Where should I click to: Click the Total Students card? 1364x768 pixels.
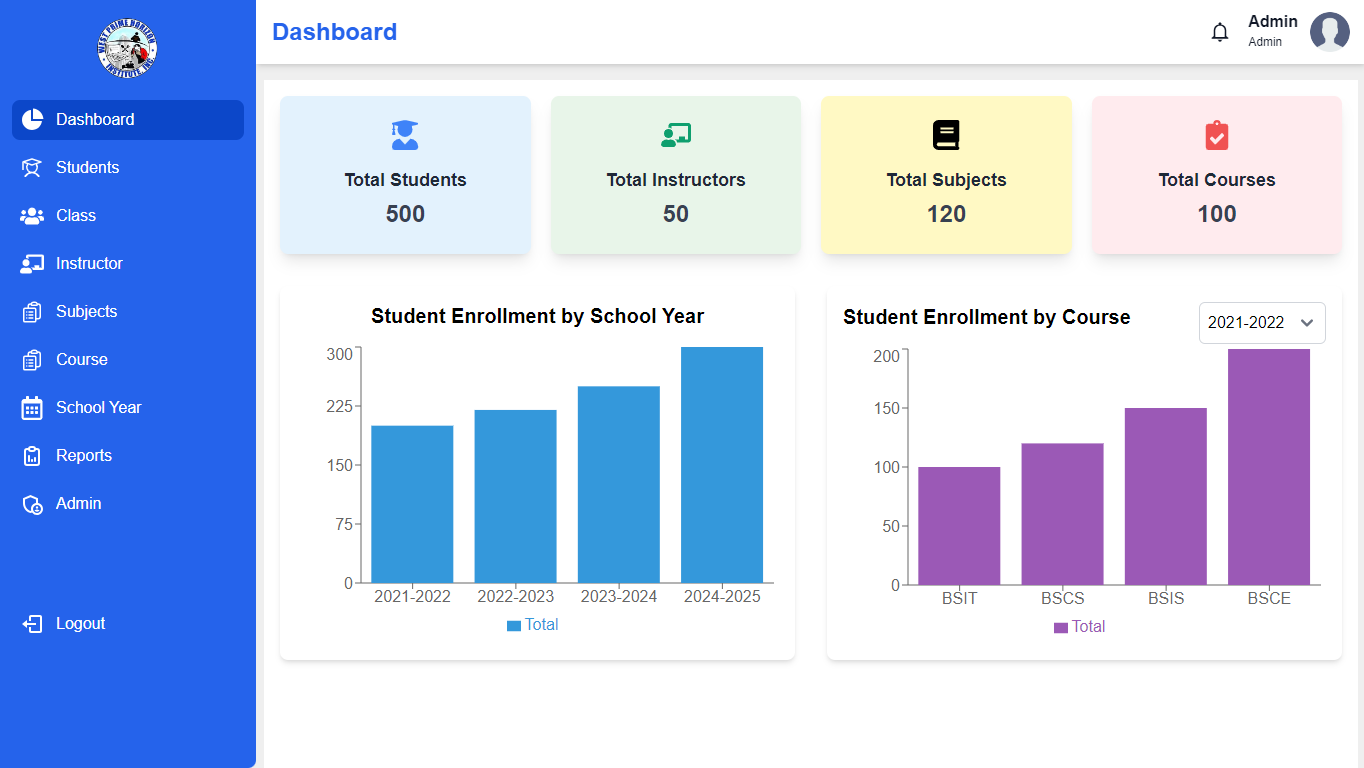pyautogui.click(x=405, y=175)
